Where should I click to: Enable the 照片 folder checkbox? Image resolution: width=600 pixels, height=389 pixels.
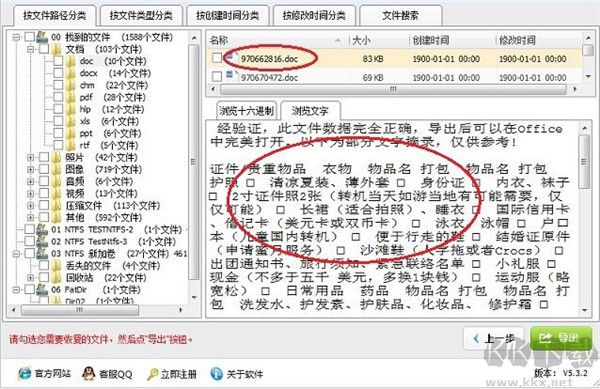point(44,157)
